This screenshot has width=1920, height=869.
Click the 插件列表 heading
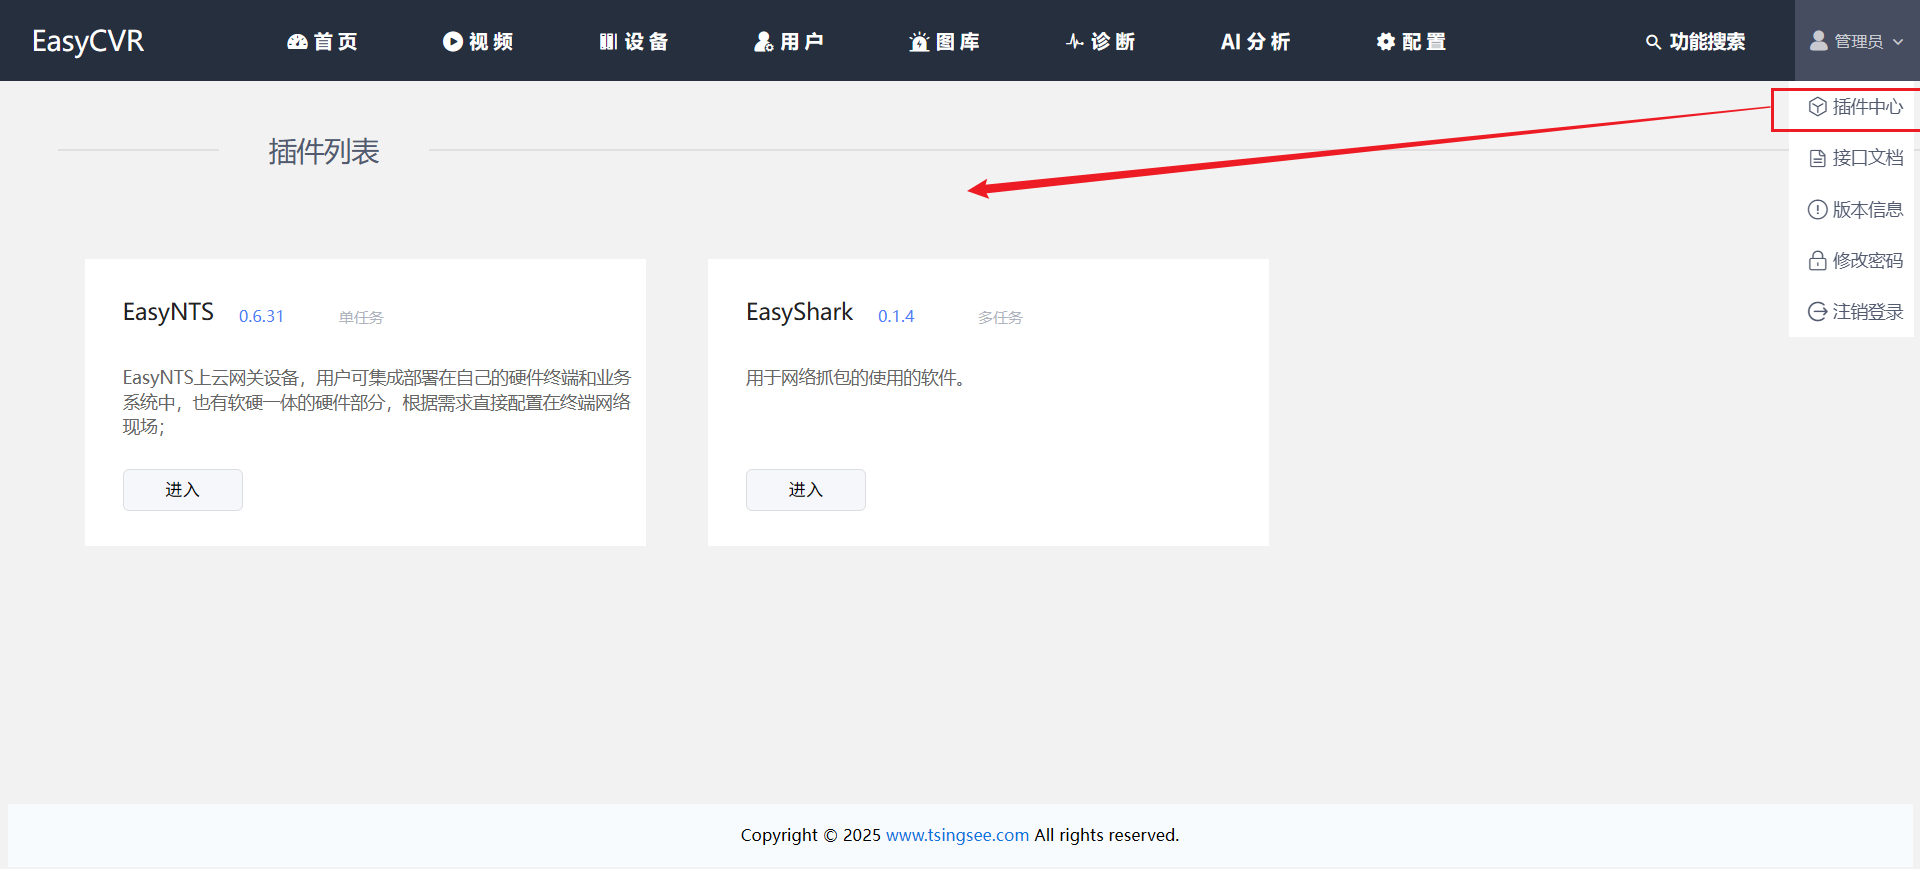pyautogui.click(x=324, y=152)
